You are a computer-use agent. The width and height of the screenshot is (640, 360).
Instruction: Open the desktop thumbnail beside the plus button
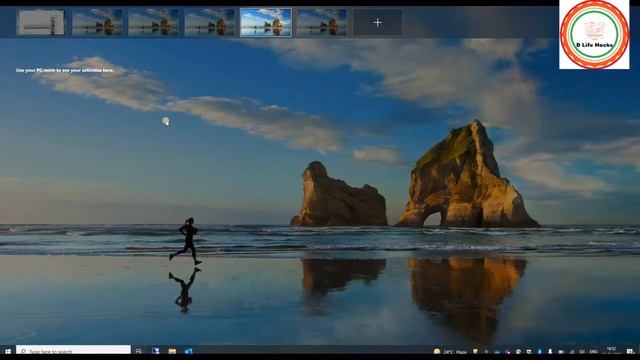[322, 22]
